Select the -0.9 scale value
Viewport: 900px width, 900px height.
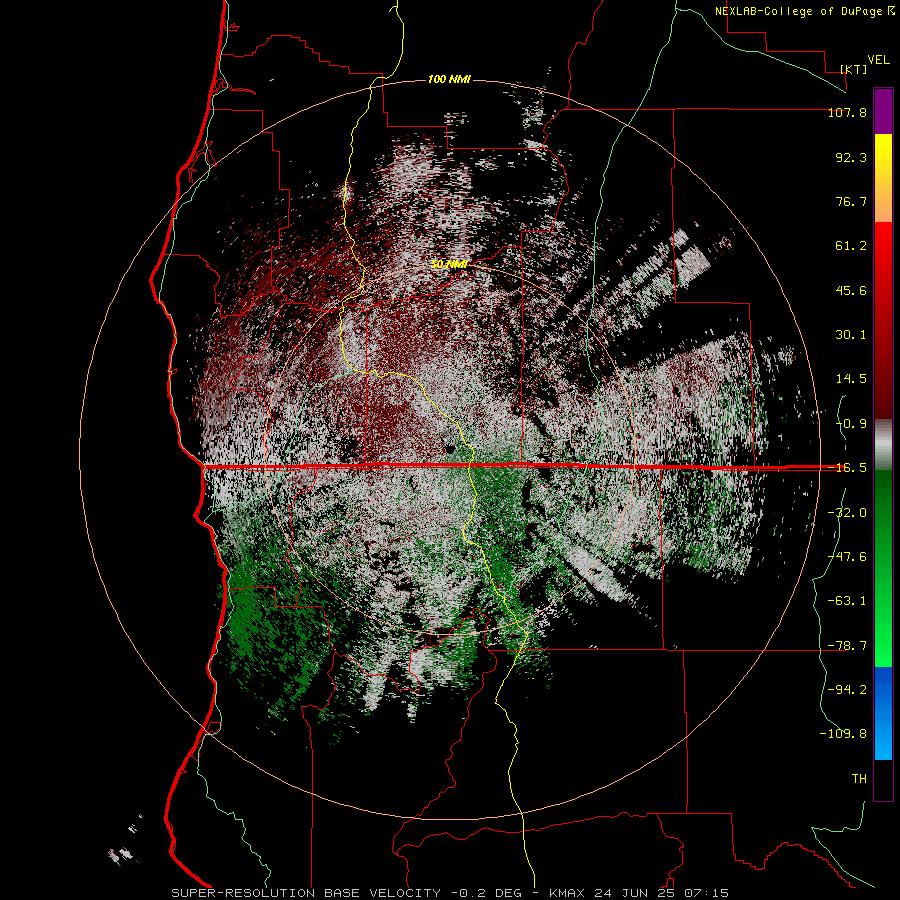pyautogui.click(x=851, y=424)
